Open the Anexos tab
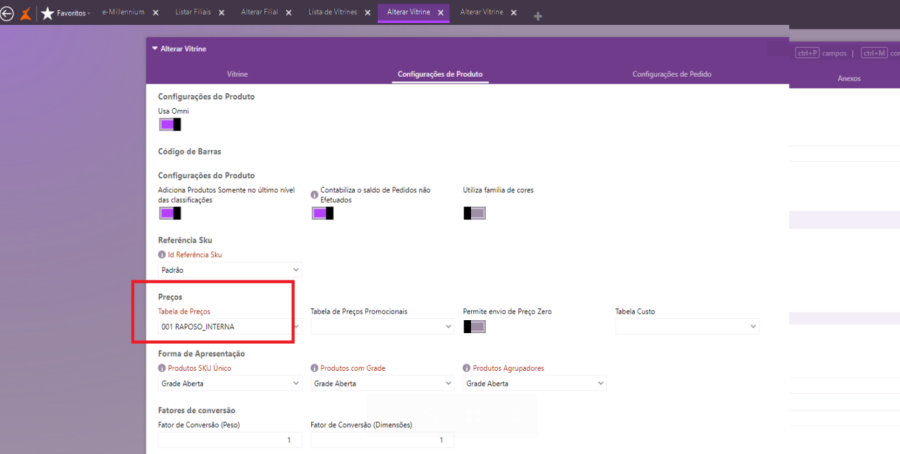 click(849, 79)
